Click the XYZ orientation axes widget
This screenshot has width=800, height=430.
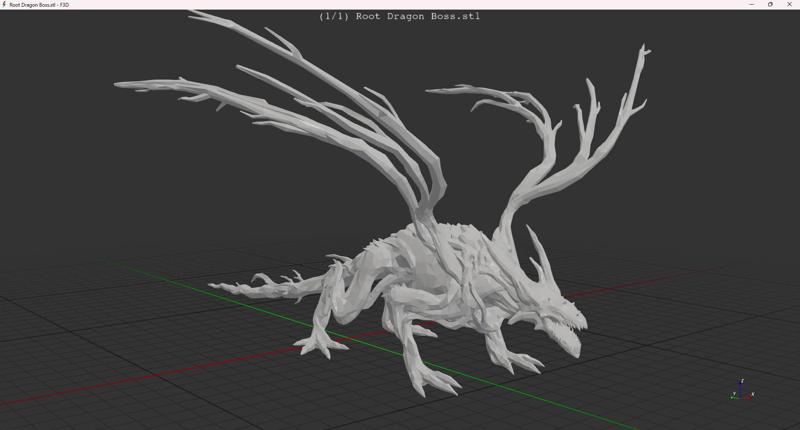click(742, 389)
